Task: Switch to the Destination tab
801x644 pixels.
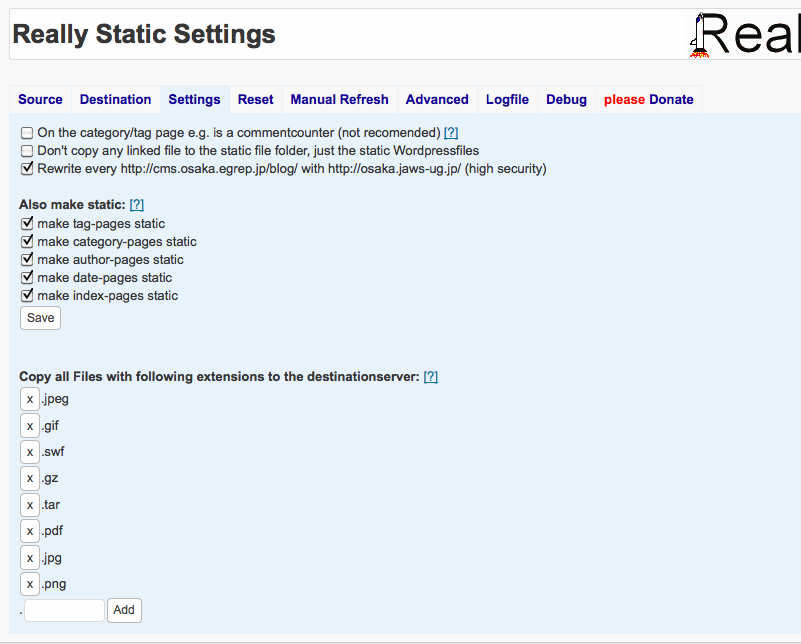Action: pyautogui.click(x=115, y=99)
